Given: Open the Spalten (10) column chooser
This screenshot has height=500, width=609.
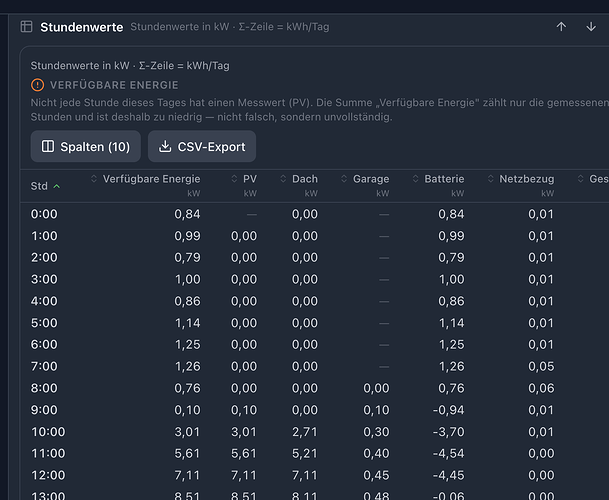Looking at the screenshot, I should tap(85, 146).
